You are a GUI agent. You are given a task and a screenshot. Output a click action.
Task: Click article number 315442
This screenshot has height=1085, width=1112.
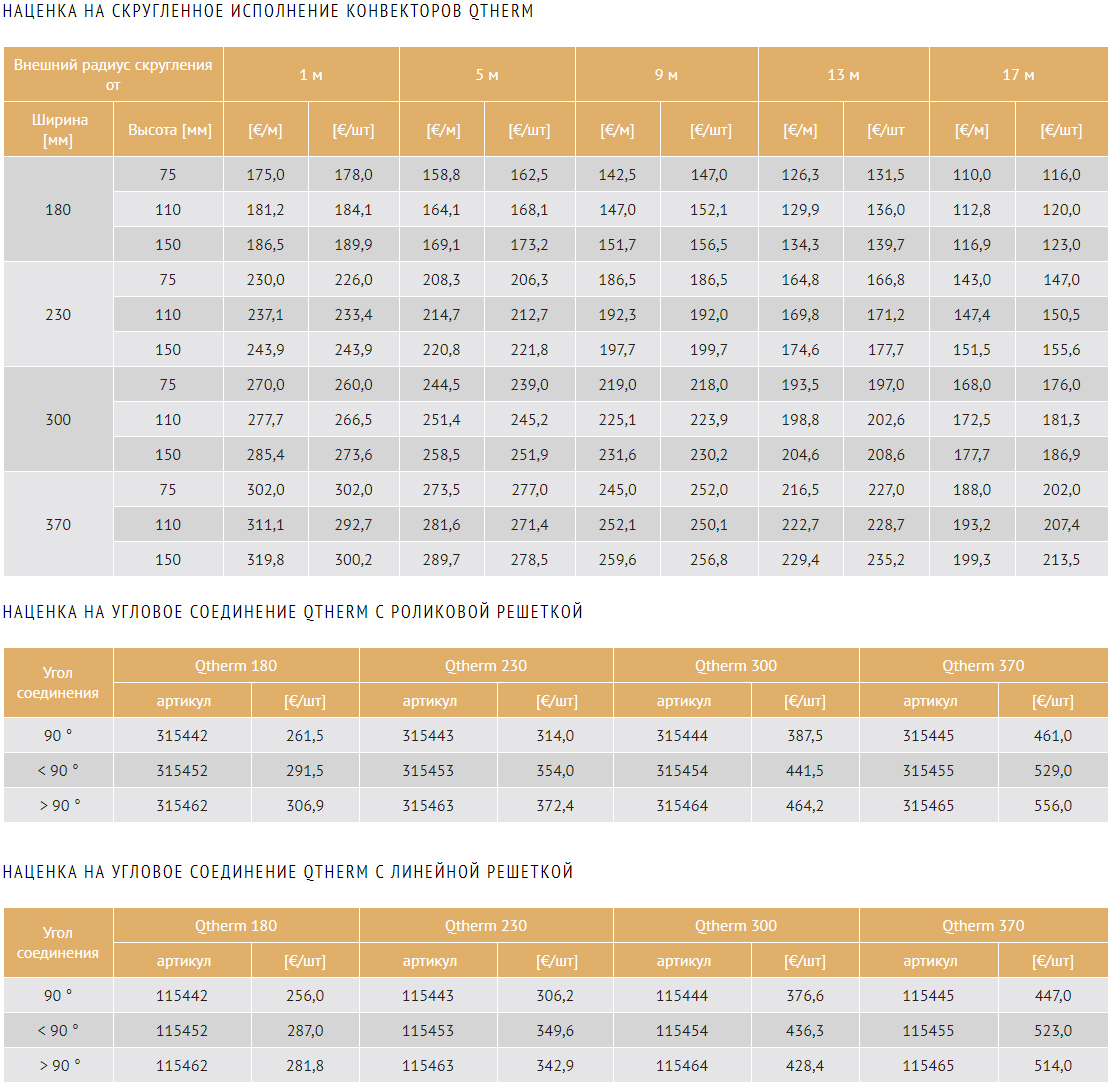[182, 735]
